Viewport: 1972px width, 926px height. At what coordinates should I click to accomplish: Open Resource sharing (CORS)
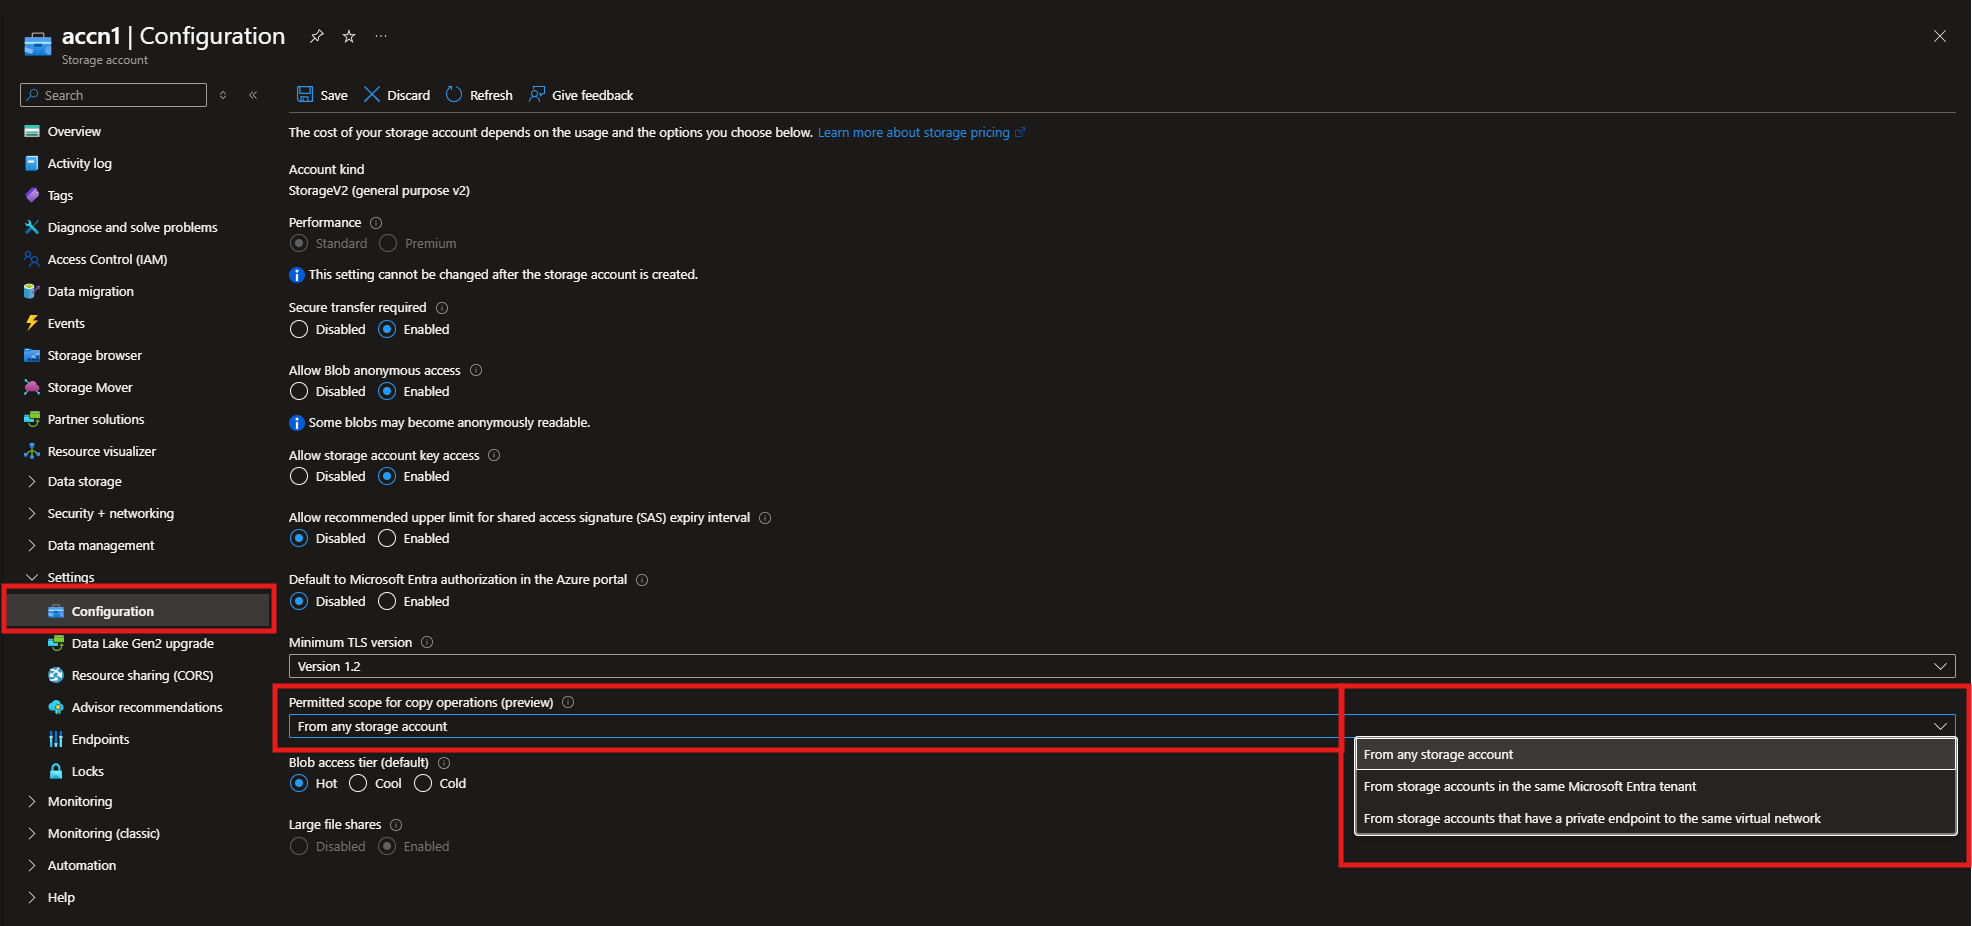coord(142,675)
